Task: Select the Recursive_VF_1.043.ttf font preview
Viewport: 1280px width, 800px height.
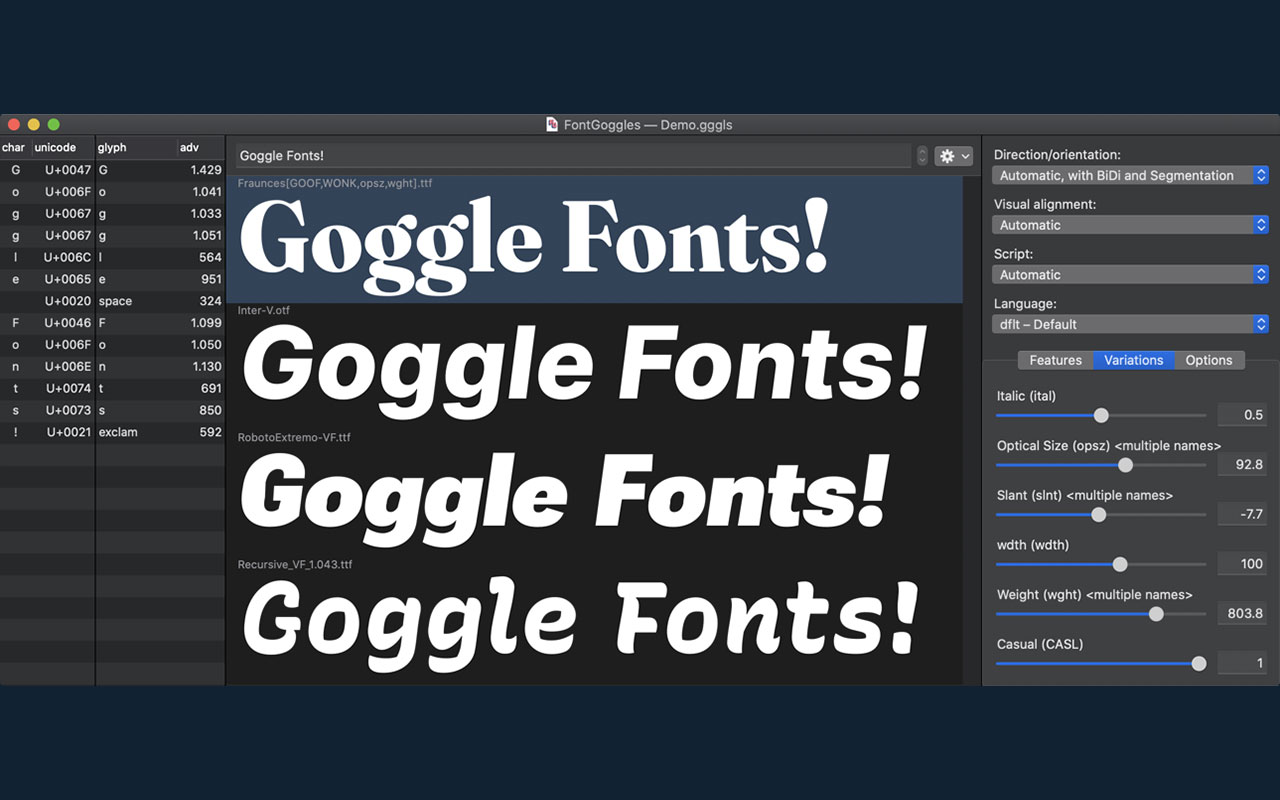Action: tap(595, 621)
